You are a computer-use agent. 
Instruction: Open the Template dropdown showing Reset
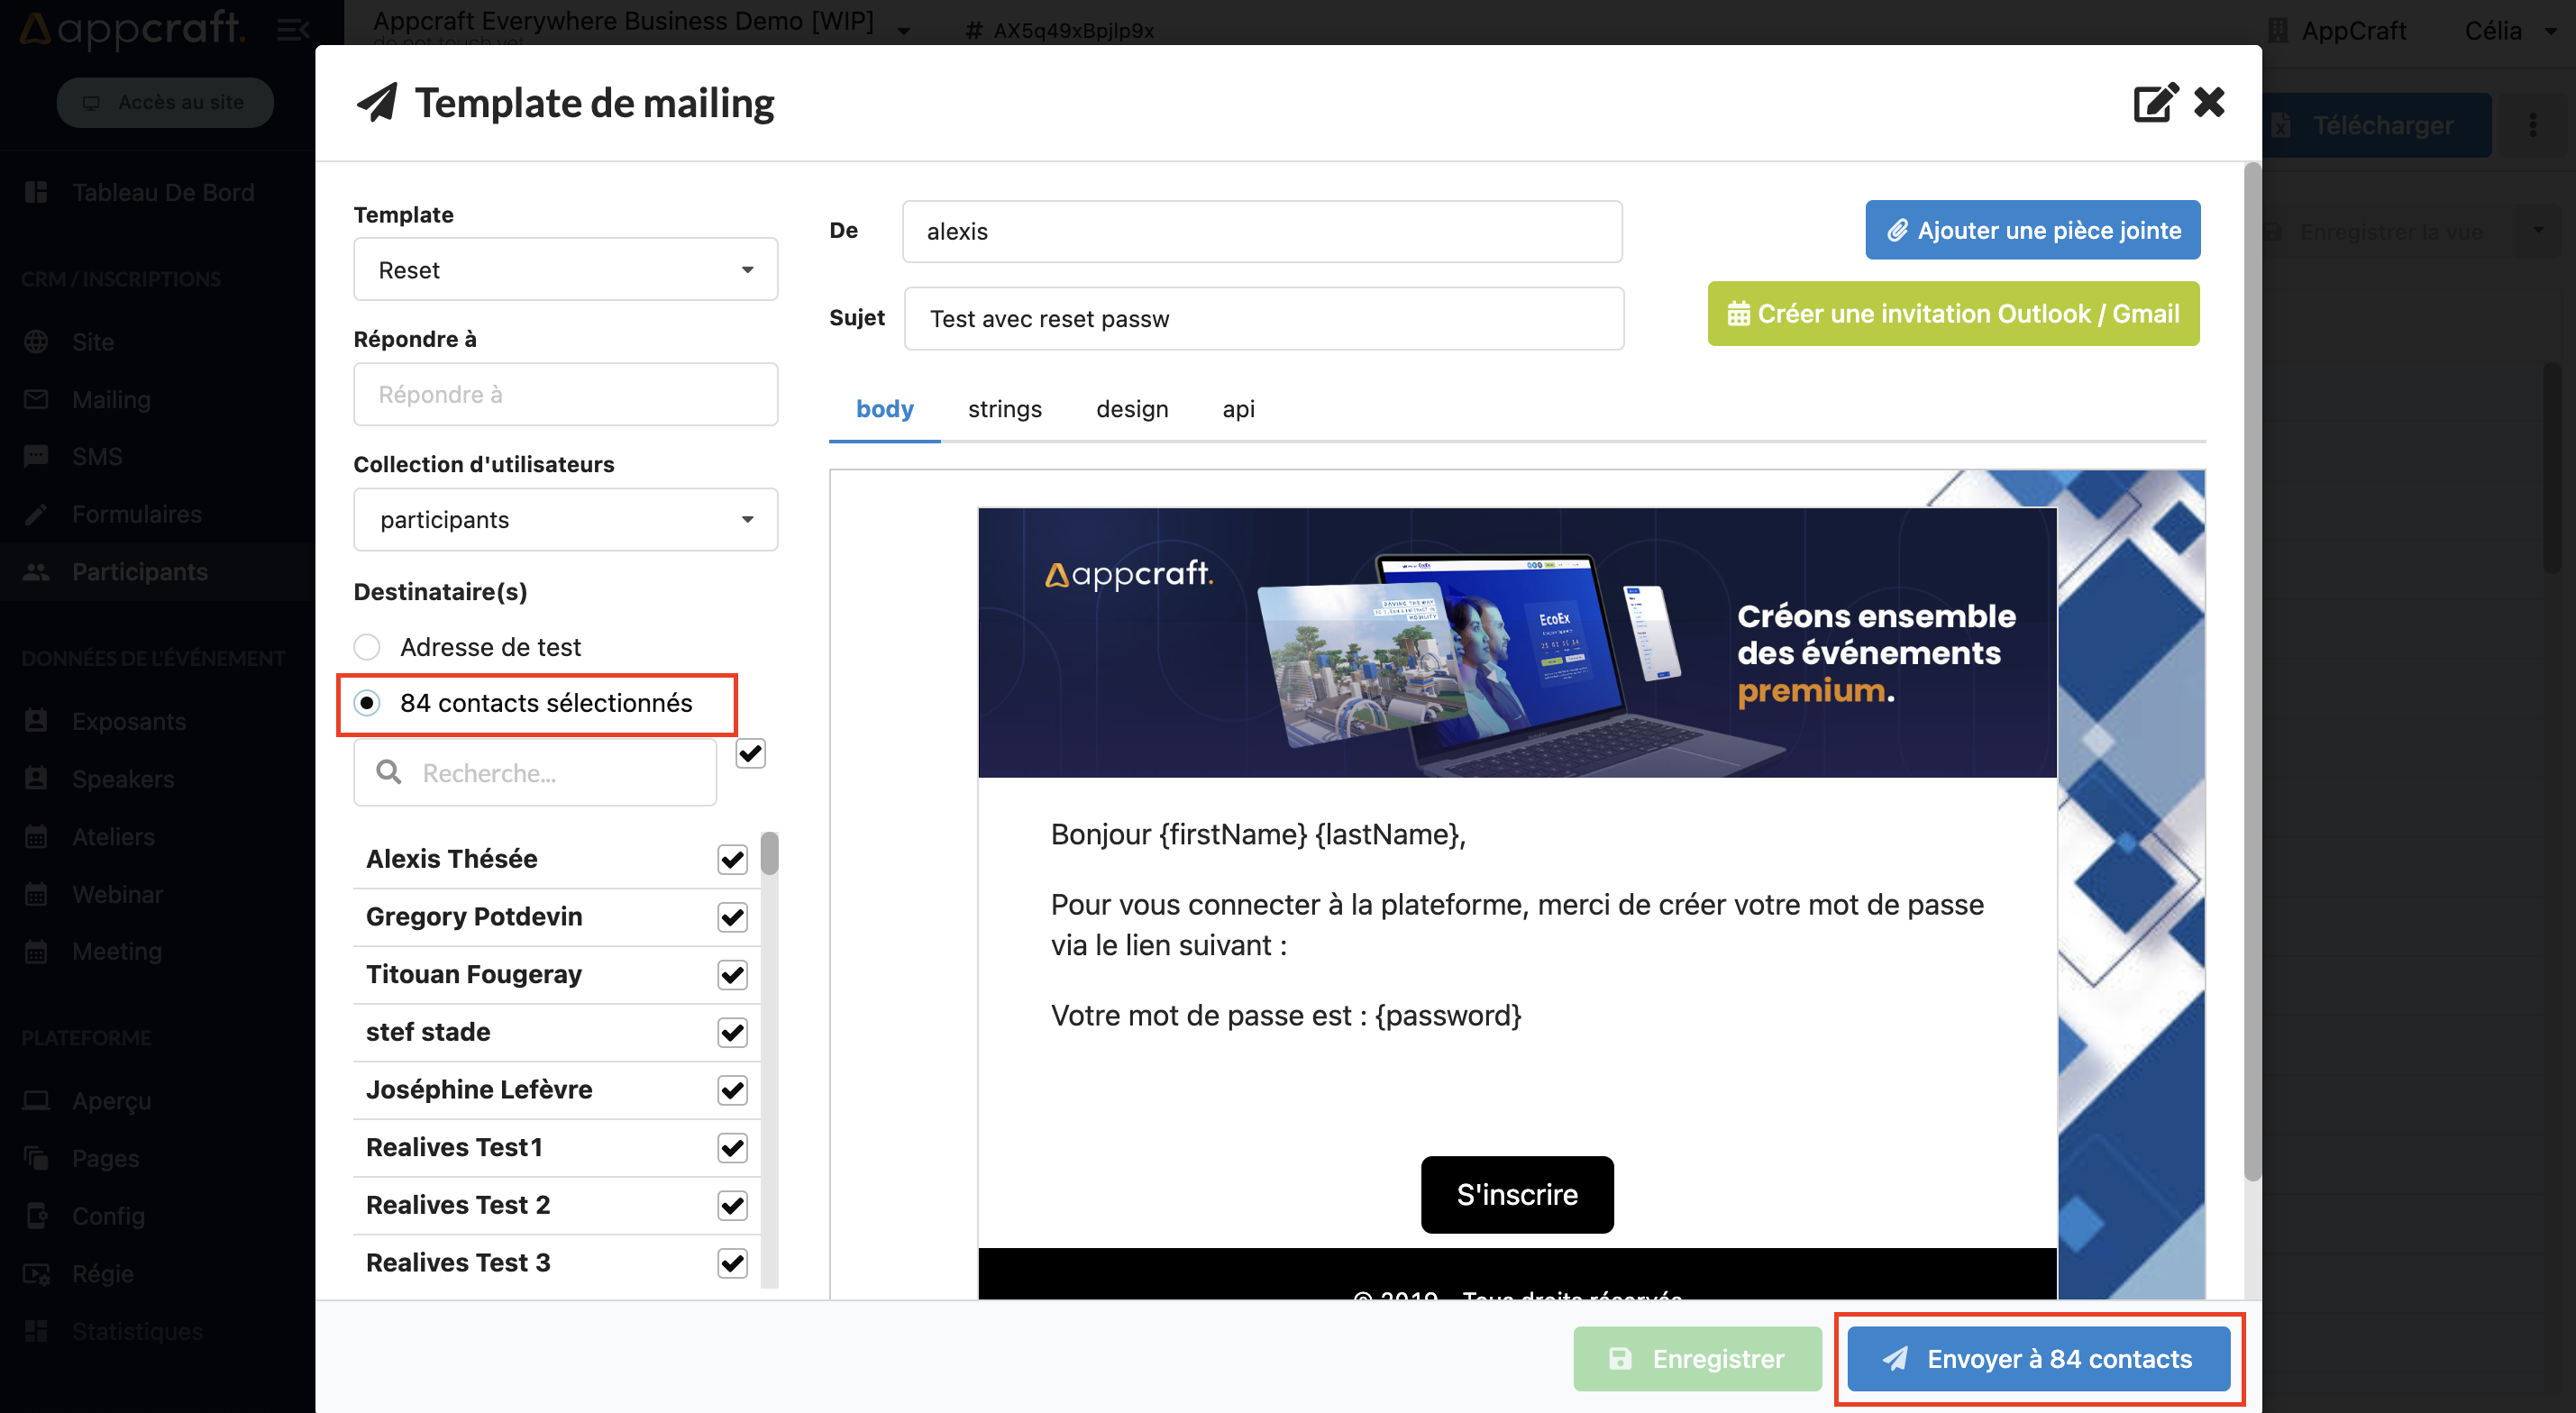[565, 270]
